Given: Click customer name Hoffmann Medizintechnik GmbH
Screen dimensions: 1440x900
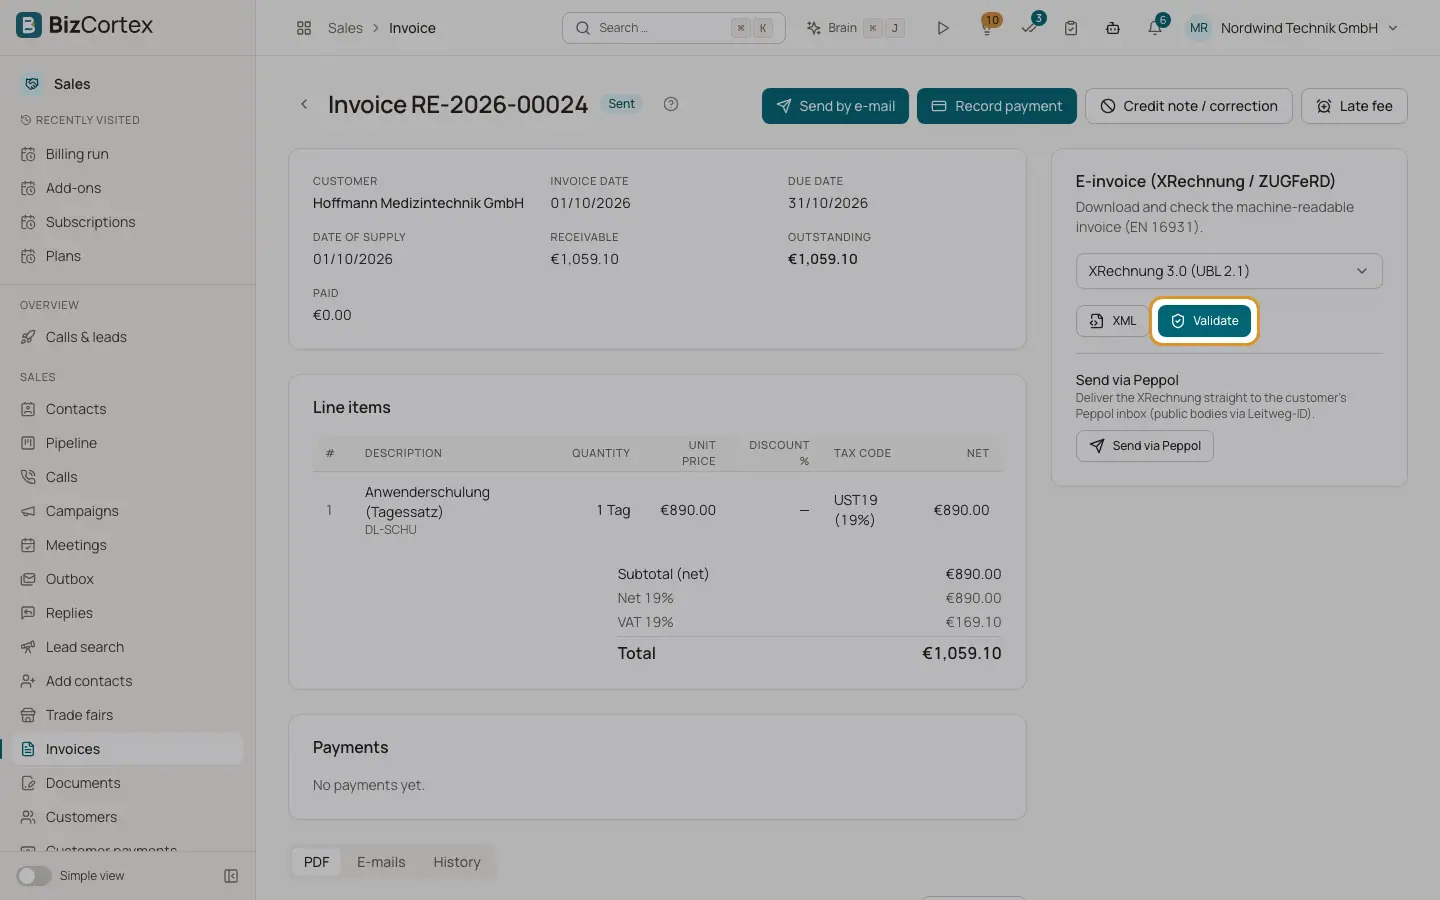Looking at the screenshot, I should click(x=418, y=203).
